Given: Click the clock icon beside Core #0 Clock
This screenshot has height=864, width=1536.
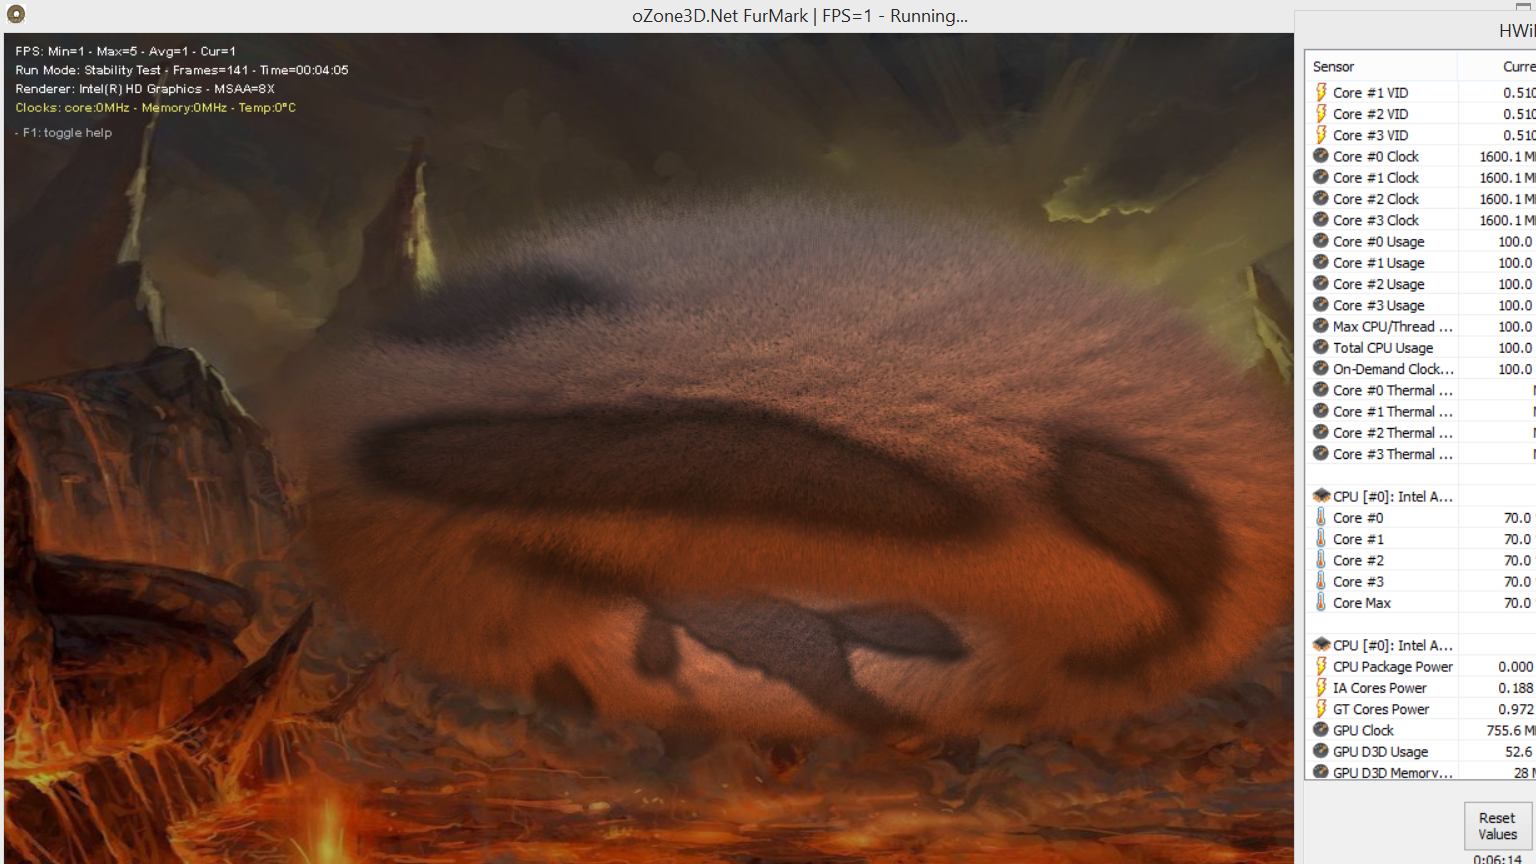Looking at the screenshot, I should pos(1321,156).
